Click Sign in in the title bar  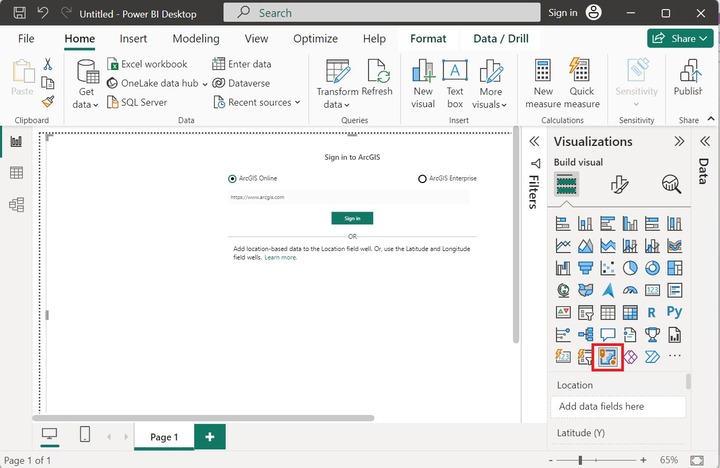(562, 13)
